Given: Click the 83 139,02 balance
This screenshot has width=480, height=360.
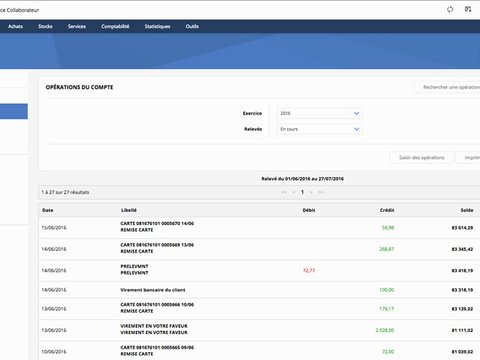Looking at the screenshot, I should coord(462,309).
